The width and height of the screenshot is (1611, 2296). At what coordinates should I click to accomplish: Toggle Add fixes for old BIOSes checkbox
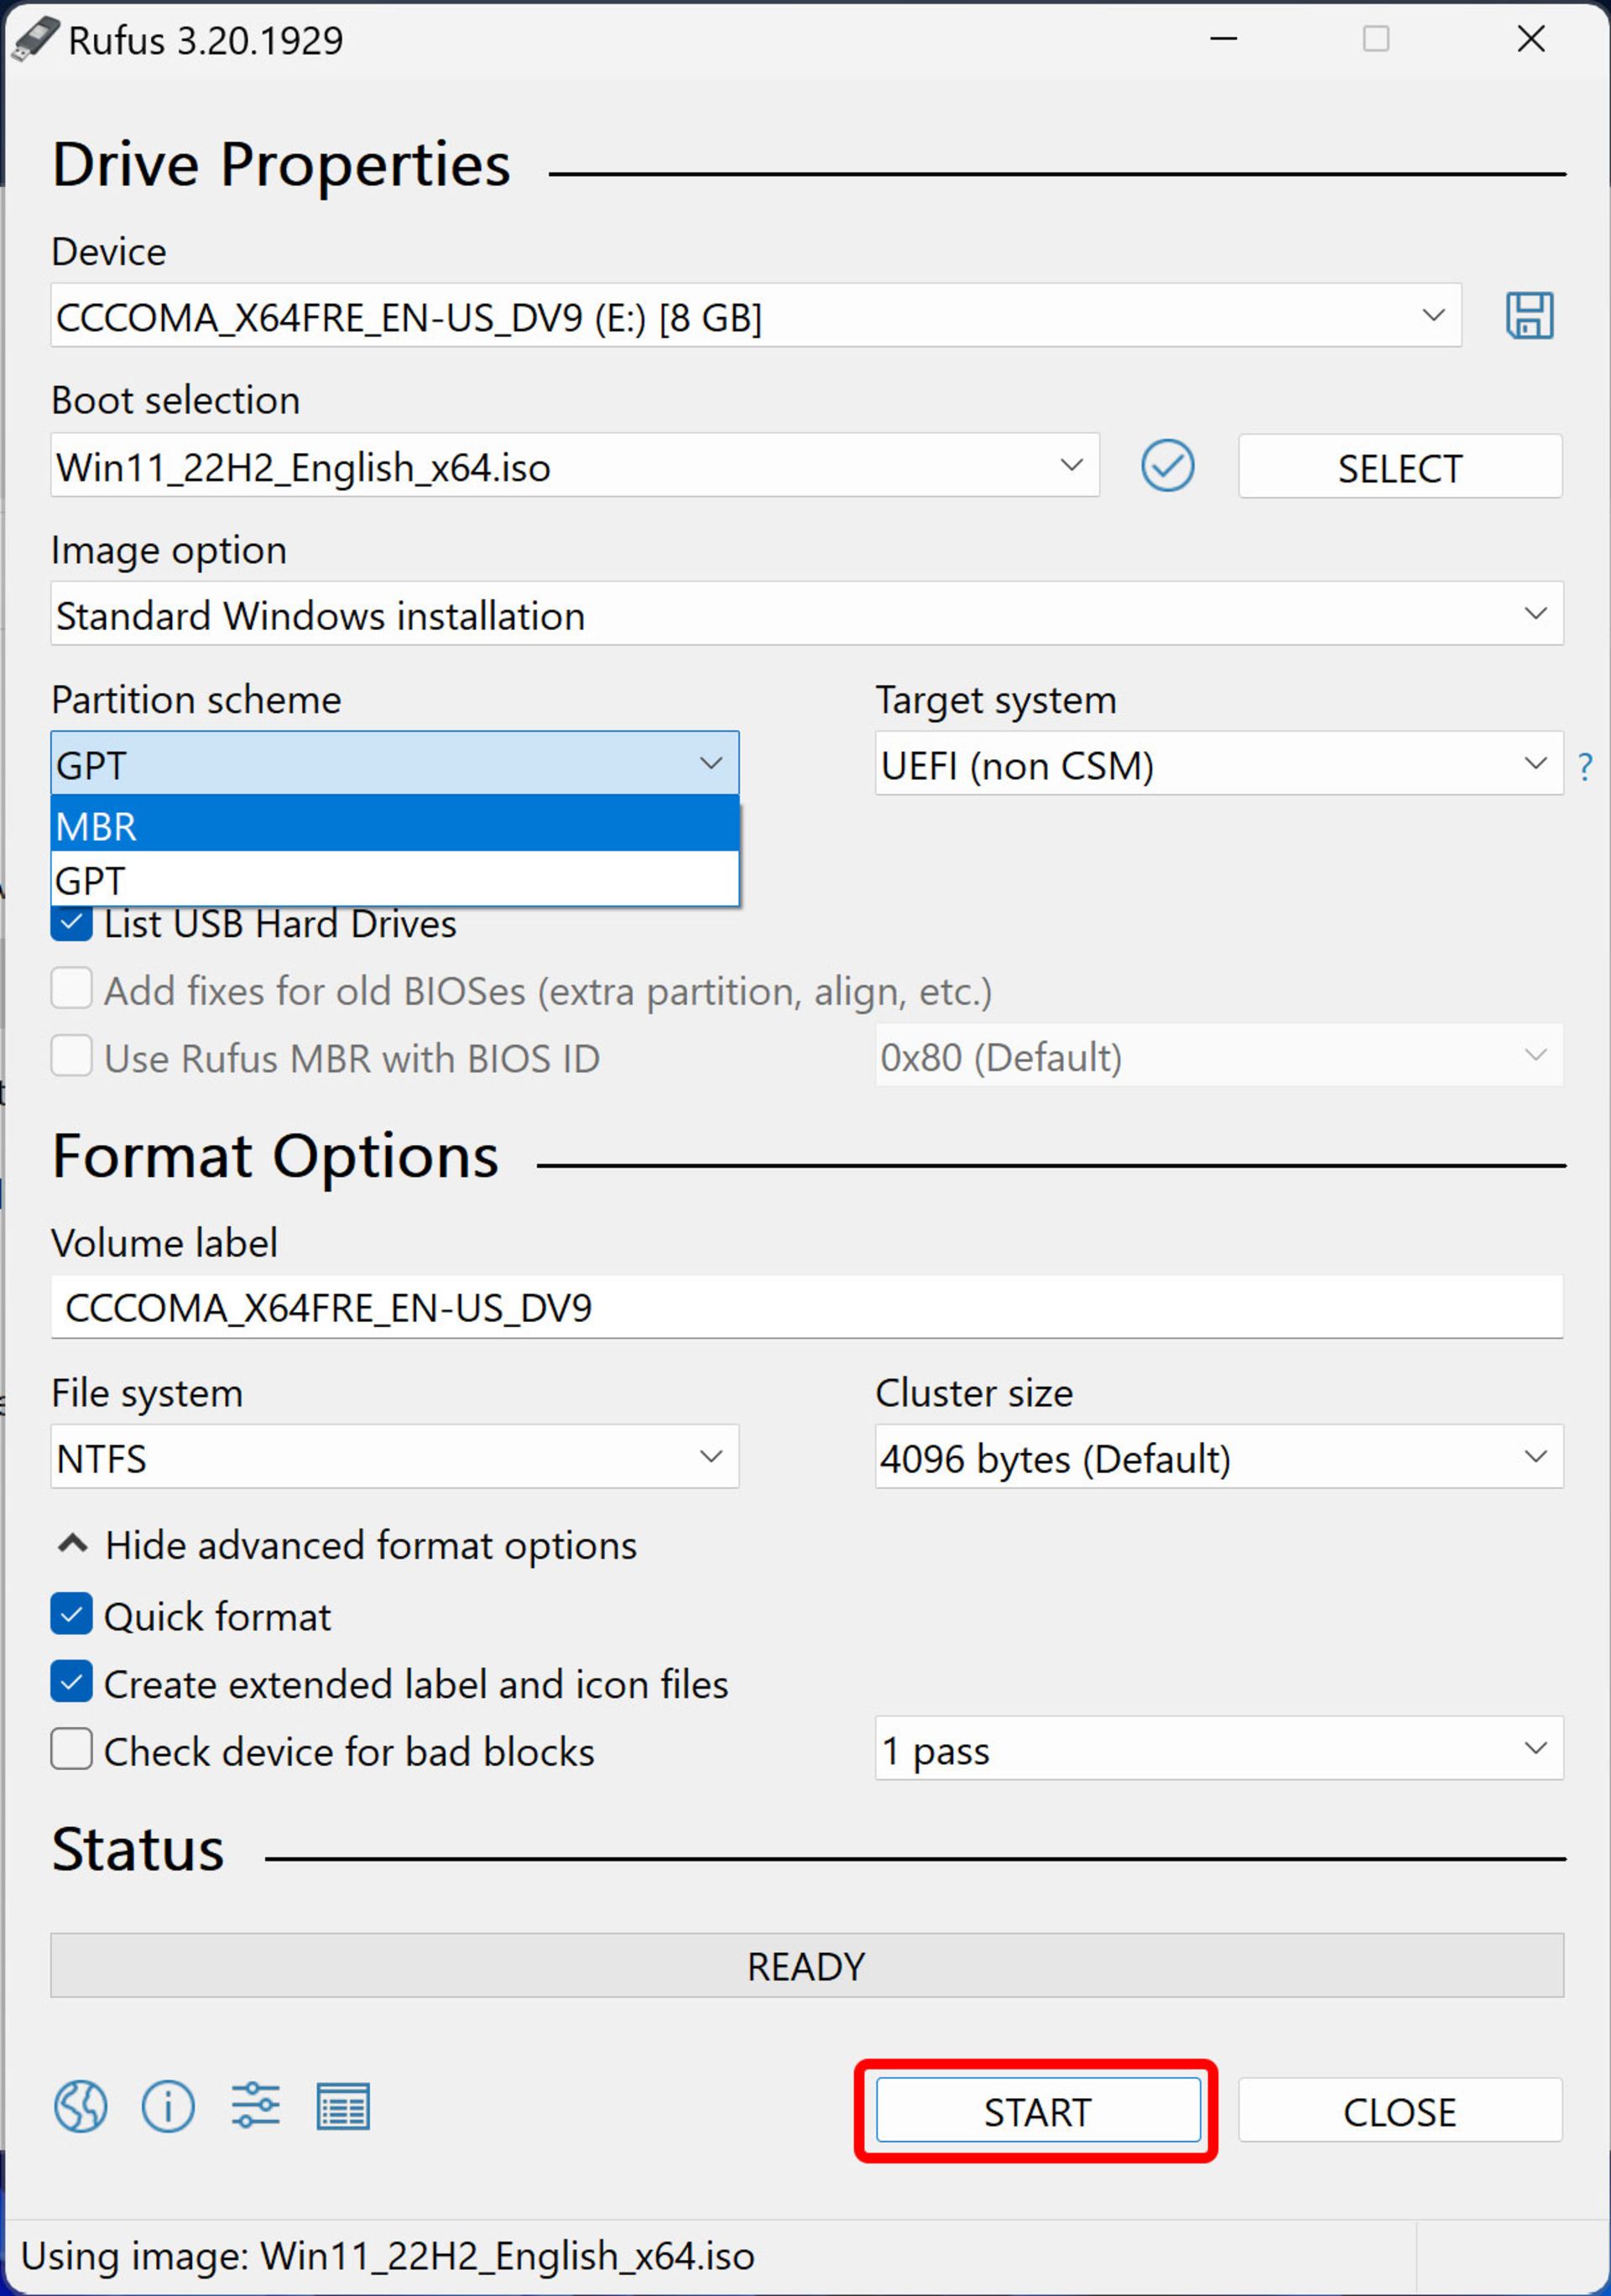[x=72, y=989]
